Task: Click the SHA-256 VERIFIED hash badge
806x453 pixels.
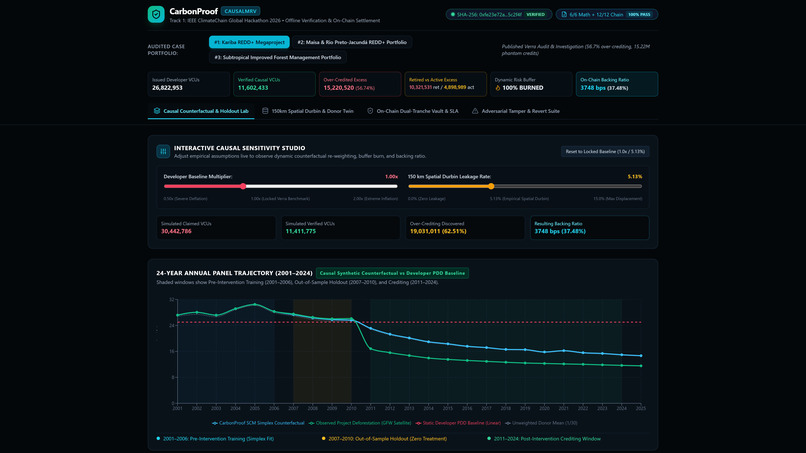Action: coord(499,14)
